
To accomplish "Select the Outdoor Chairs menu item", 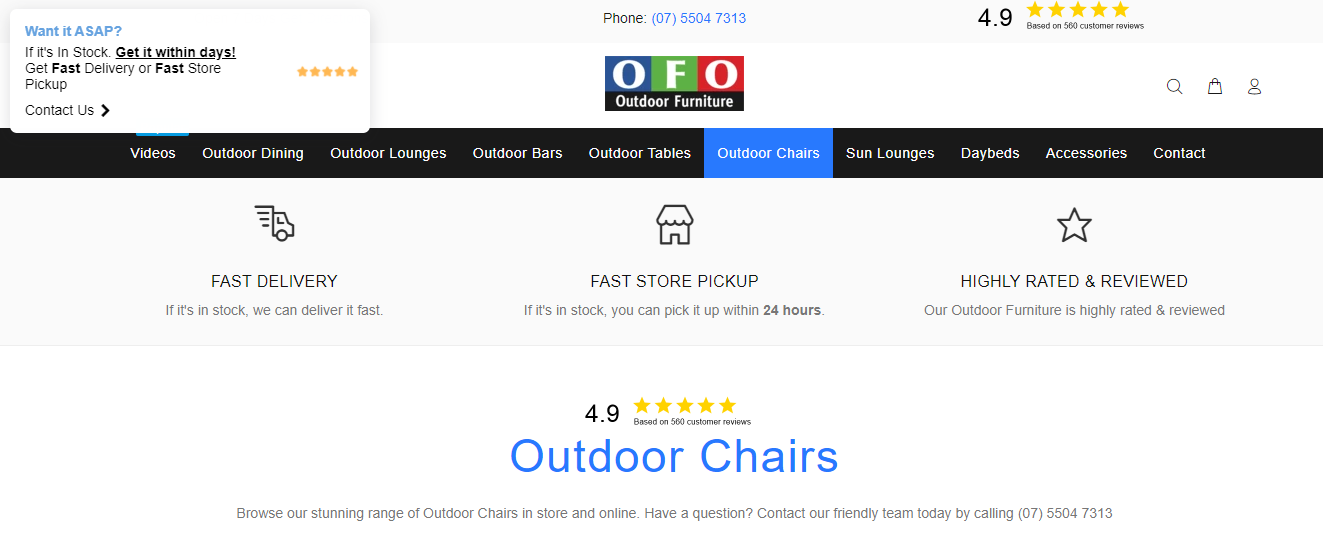I will point(768,153).
